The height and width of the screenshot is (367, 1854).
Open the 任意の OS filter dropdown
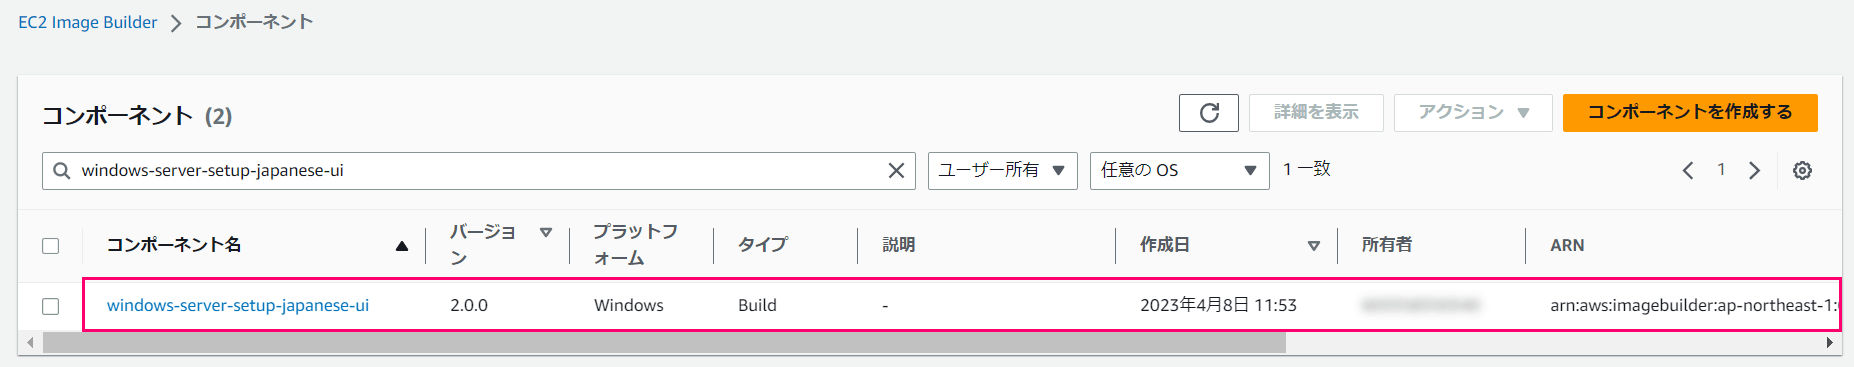pos(1180,171)
